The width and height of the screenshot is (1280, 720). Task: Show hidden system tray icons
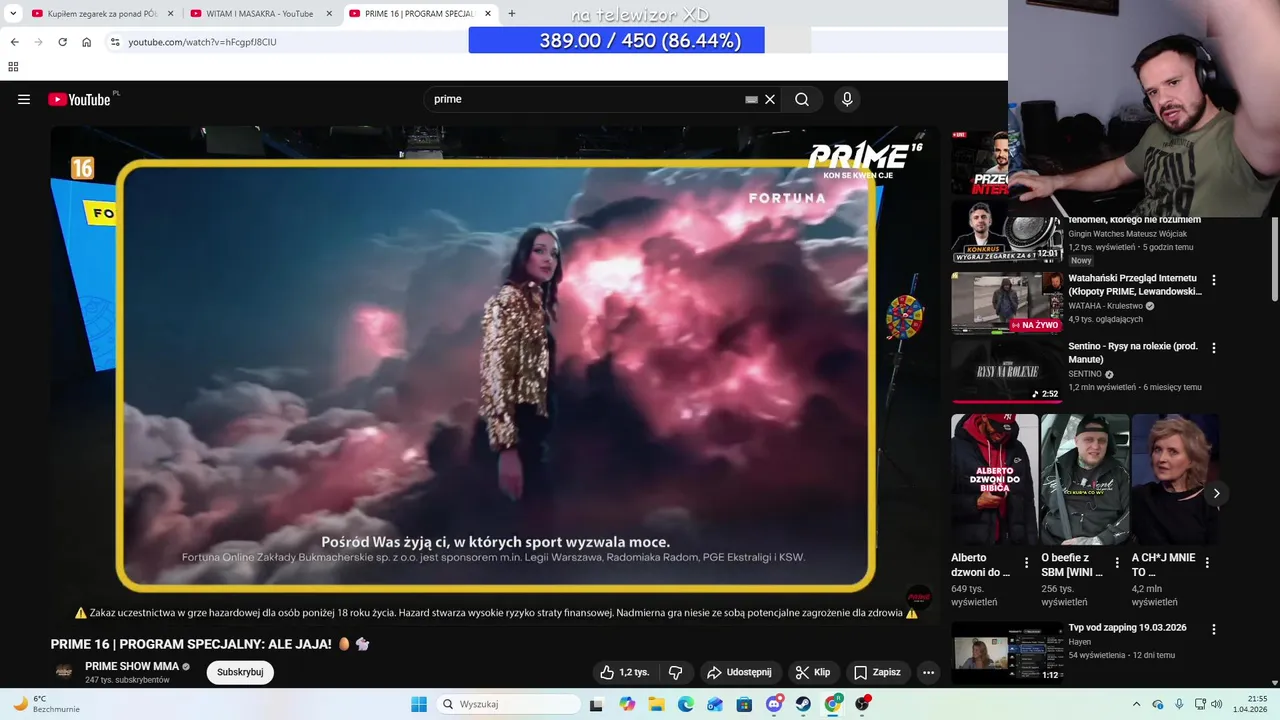1136,704
